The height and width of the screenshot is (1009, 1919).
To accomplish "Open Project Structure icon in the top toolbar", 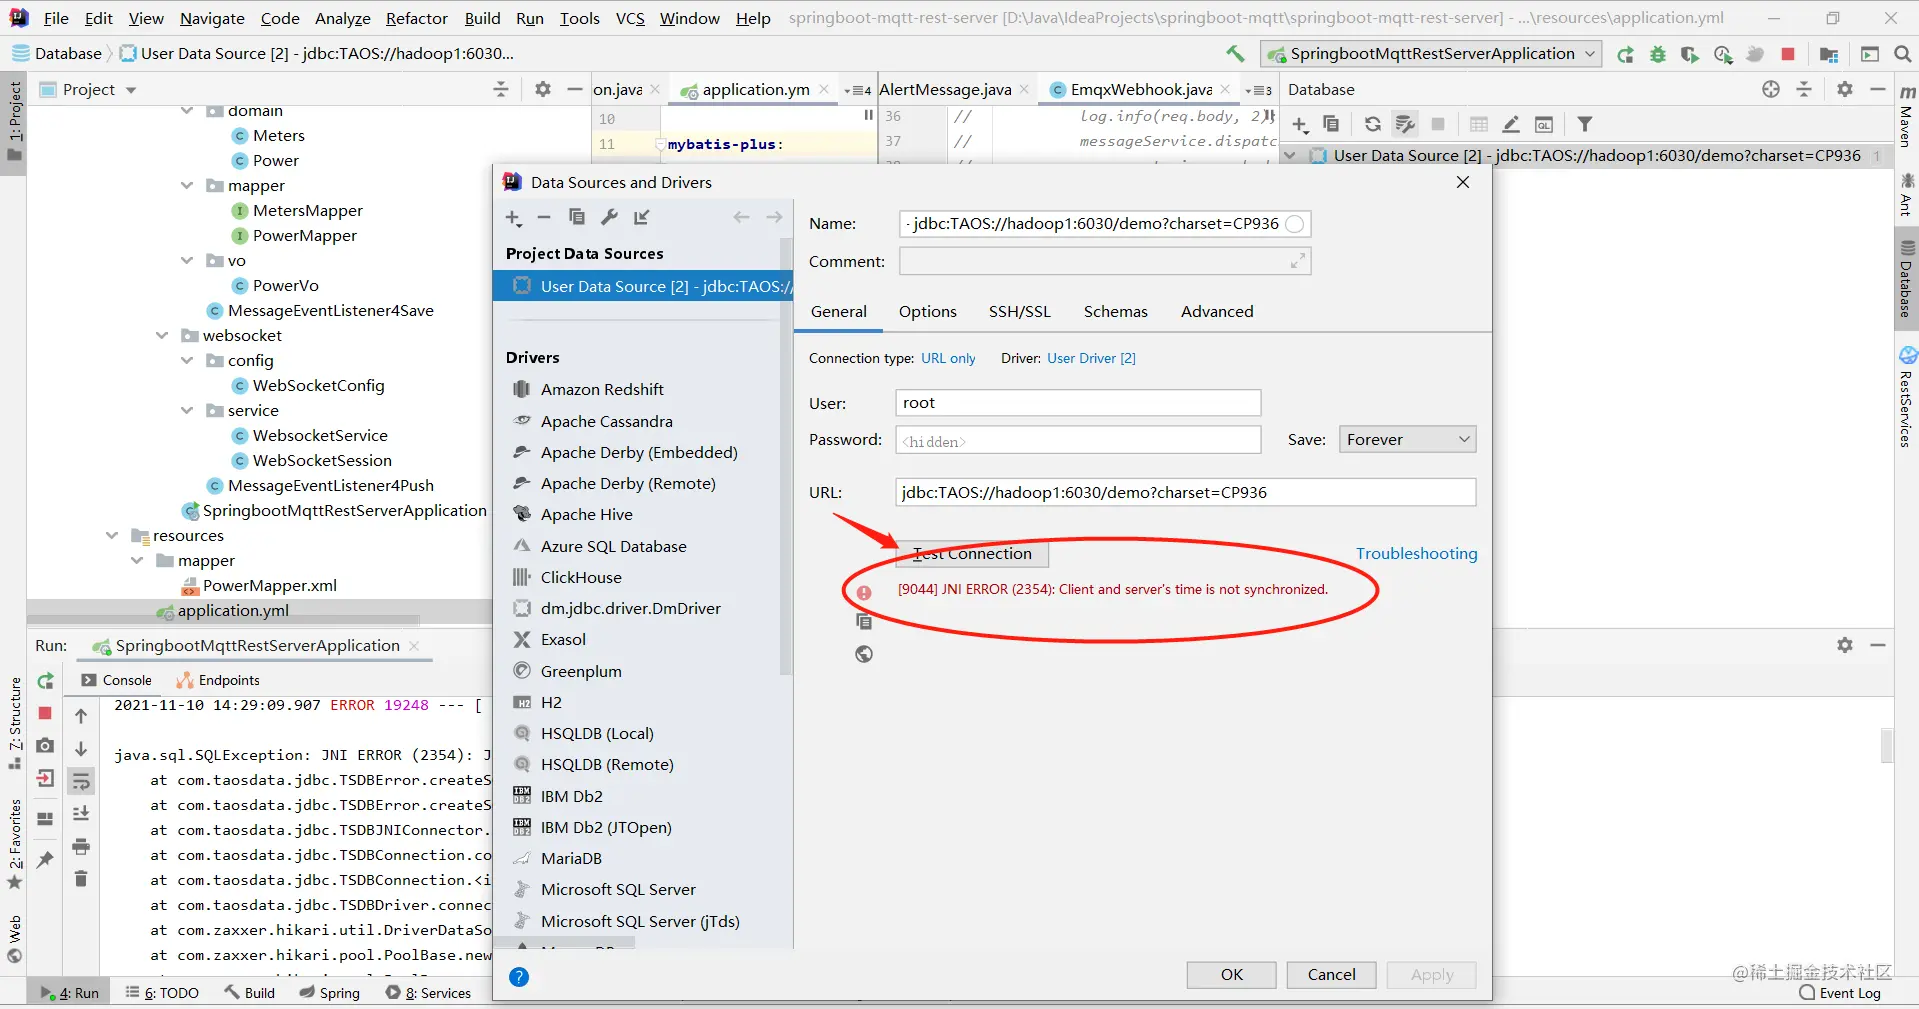I will [x=1829, y=54].
